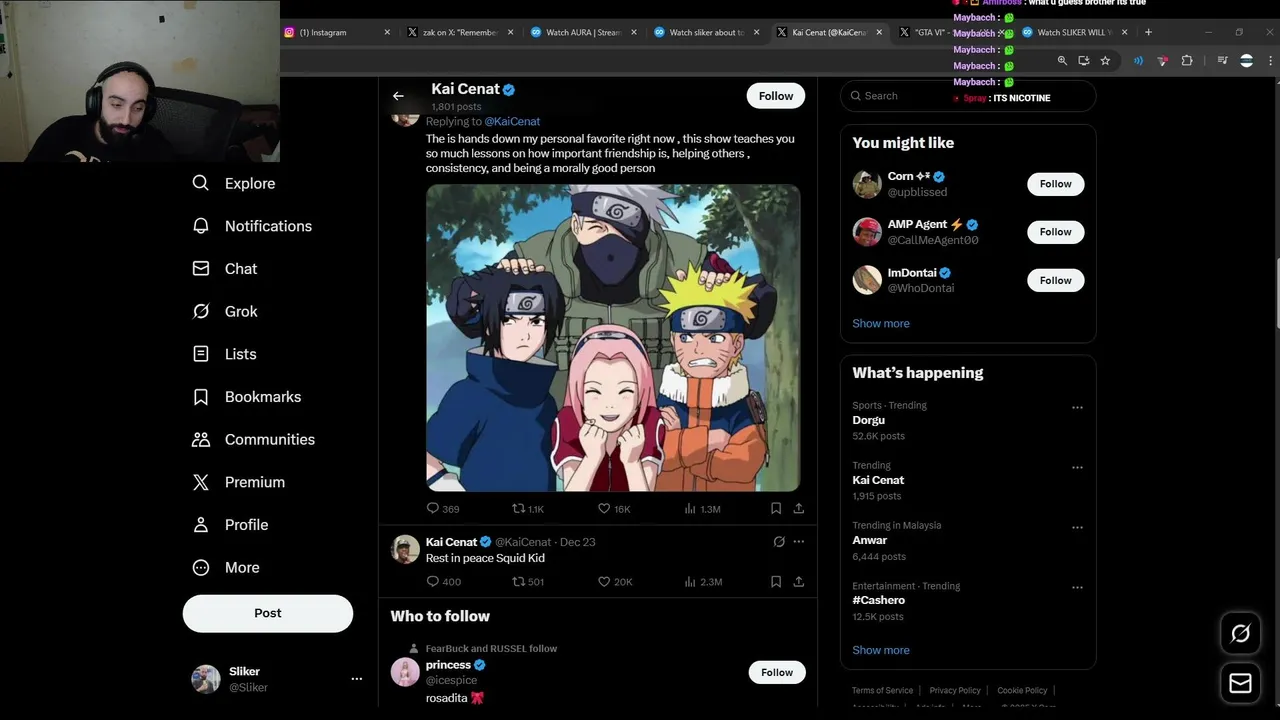Open more options for the Dorgu trend
Viewport: 1280px width, 720px height.
1077,407
